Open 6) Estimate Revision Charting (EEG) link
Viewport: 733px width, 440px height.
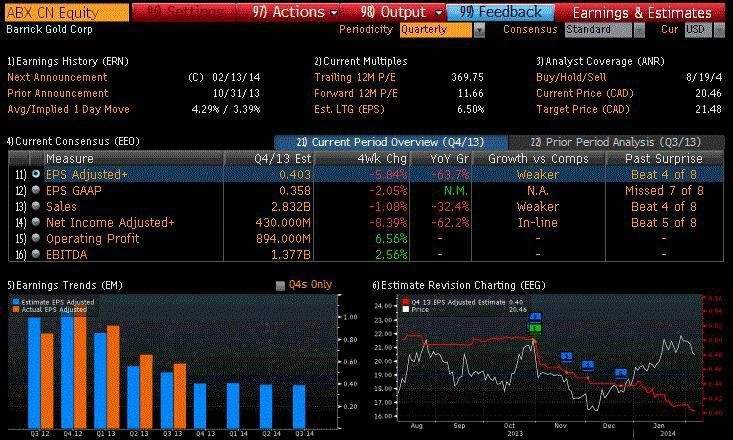point(459,285)
